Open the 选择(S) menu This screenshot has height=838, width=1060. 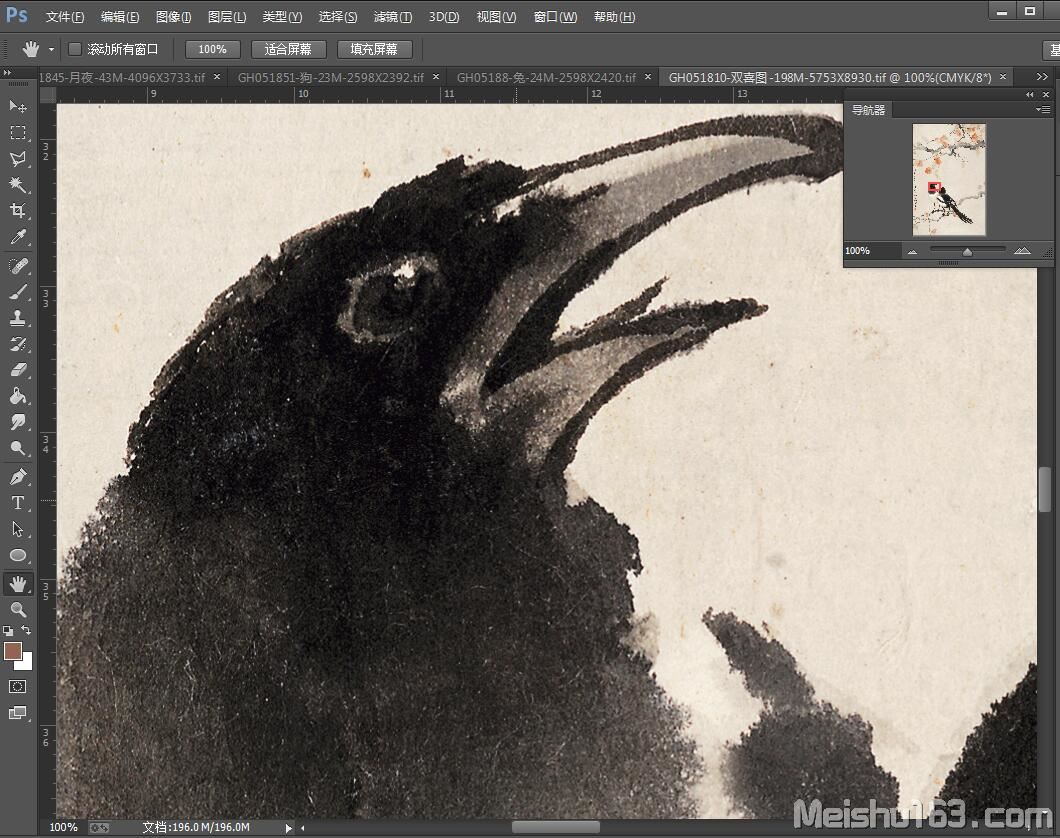pyautogui.click(x=337, y=17)
